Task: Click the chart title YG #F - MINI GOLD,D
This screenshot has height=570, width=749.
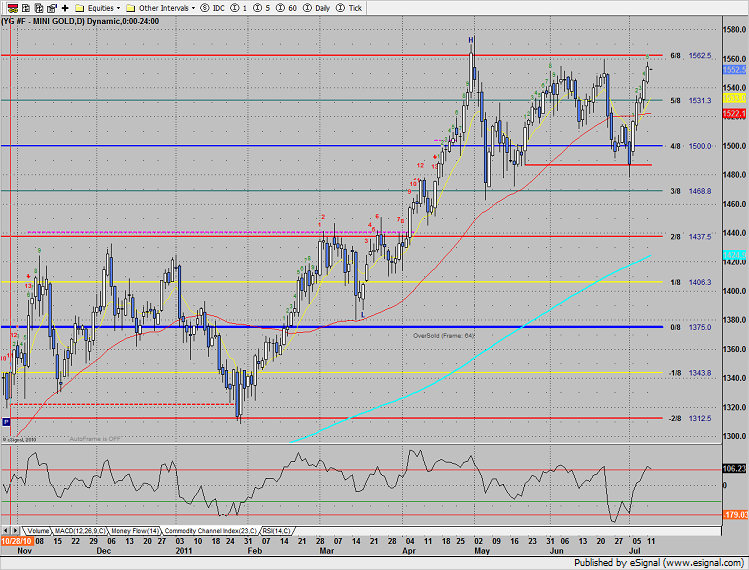Action: point(43,21)
